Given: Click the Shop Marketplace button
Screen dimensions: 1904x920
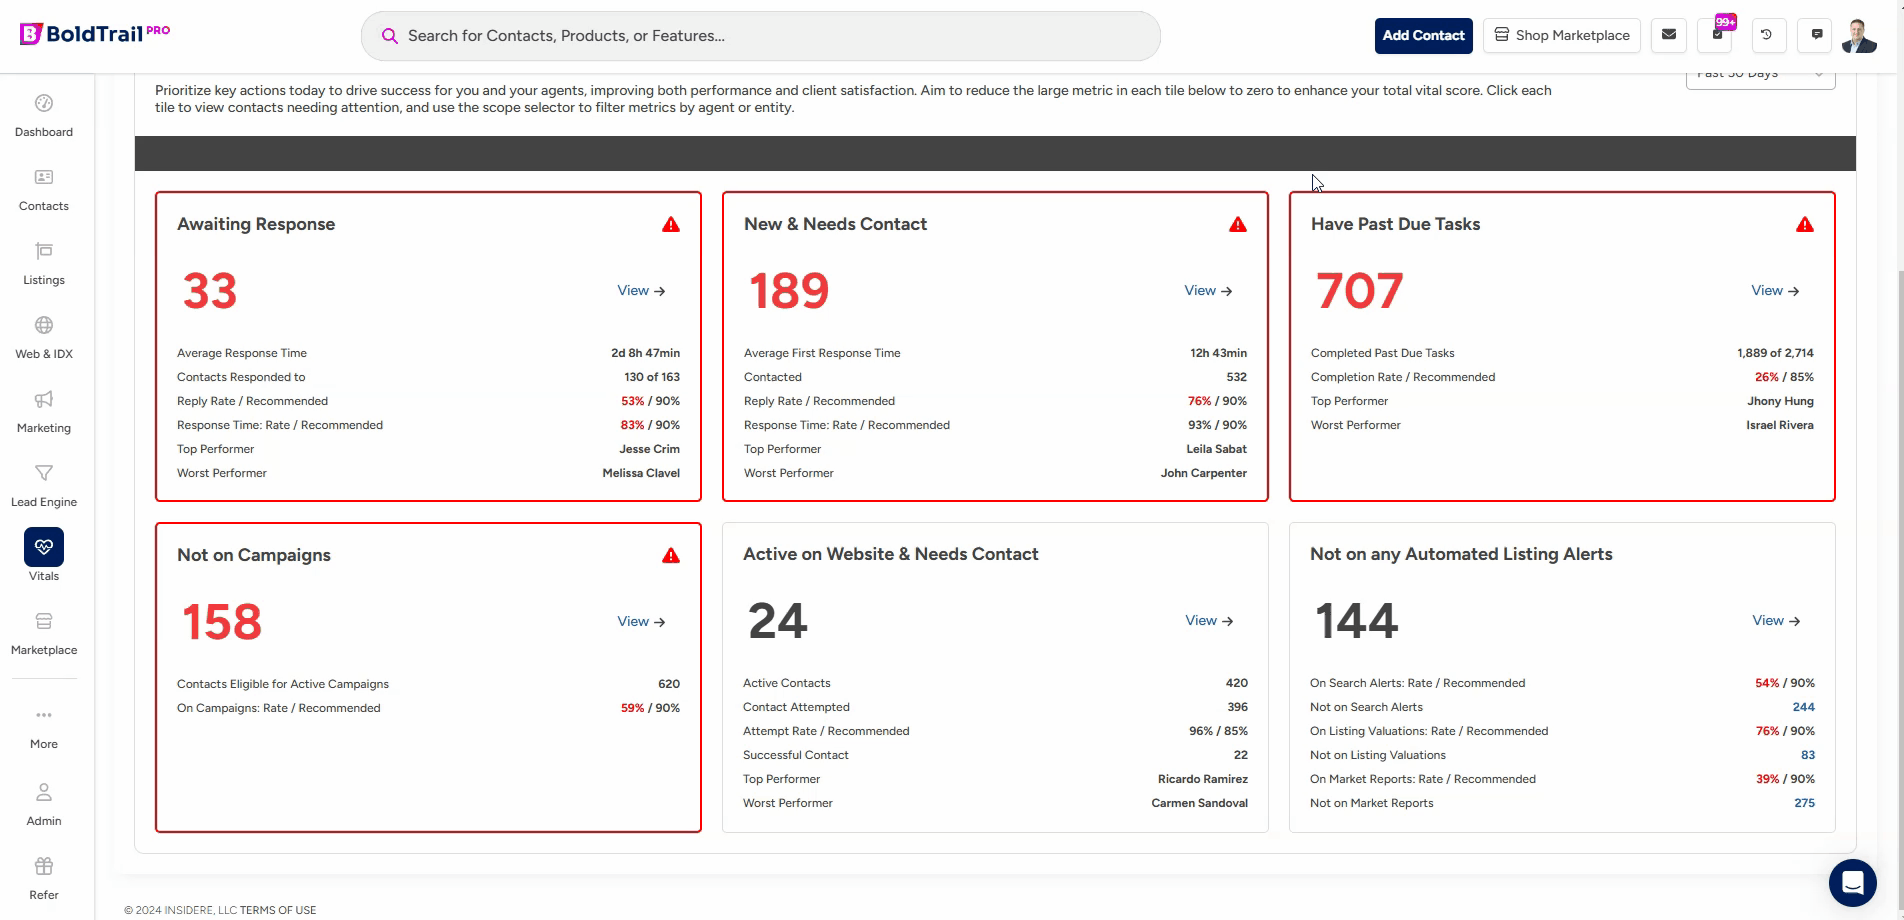Looking at the screenshot, I should [1562, 35].
